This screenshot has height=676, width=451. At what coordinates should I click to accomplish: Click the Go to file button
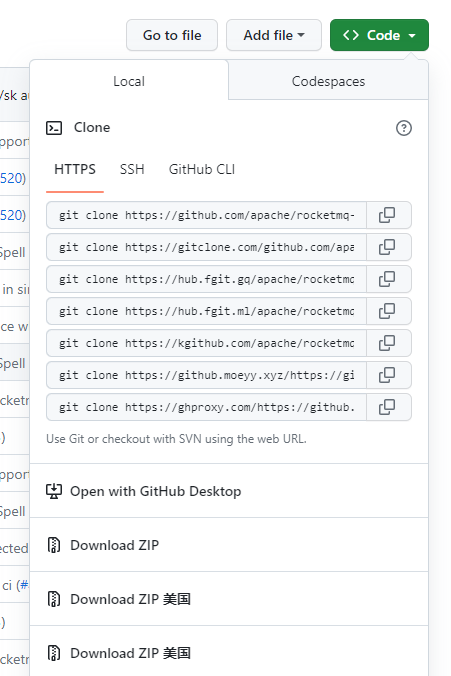click(x=172, y=35)
